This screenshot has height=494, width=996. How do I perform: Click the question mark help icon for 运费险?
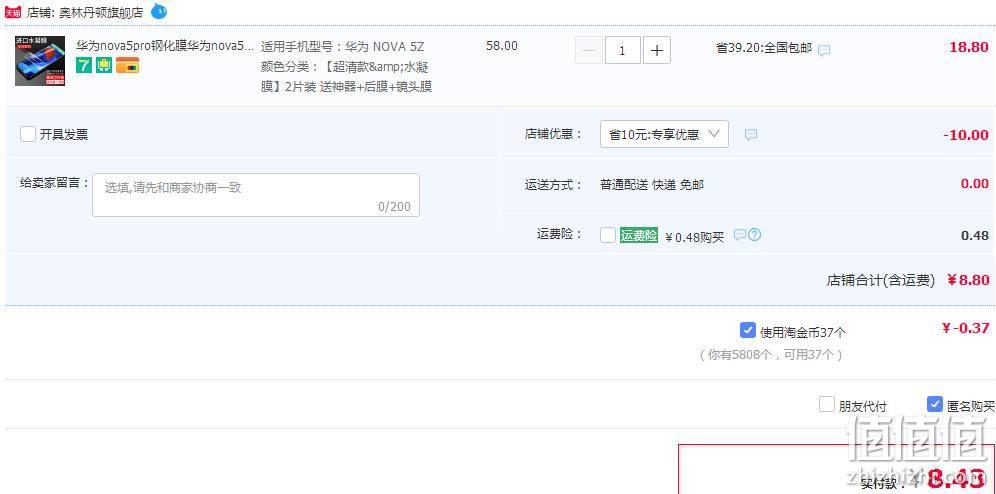pos(754,235)
